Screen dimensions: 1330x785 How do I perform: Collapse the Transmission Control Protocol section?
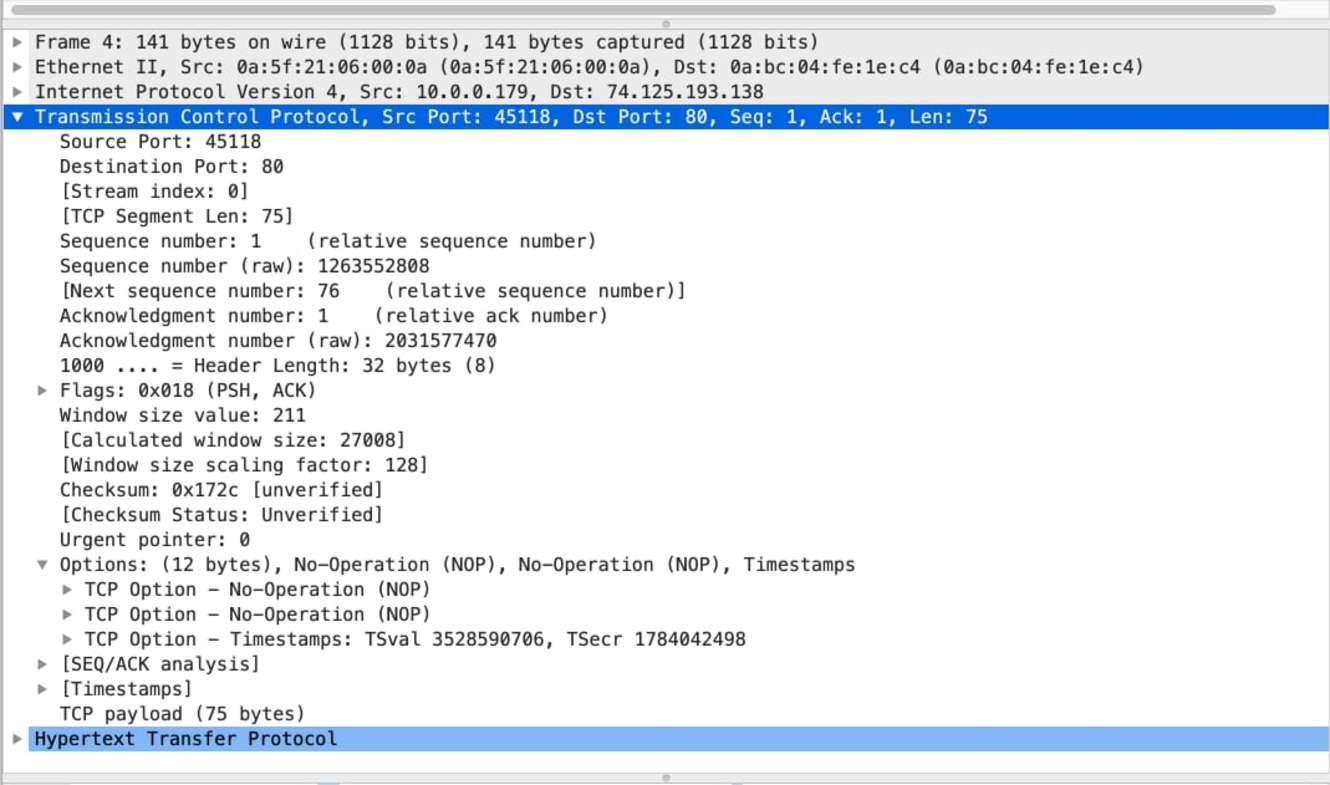point(17,117)
